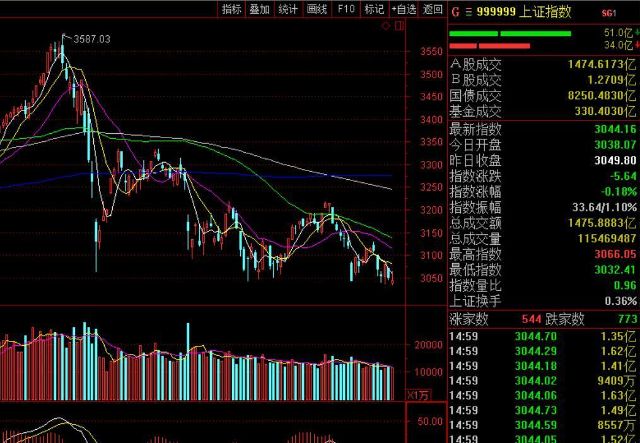The width and height of the screenshot is (640, 443).
Task: Click the SG1 label in the header
Action: 609,13
